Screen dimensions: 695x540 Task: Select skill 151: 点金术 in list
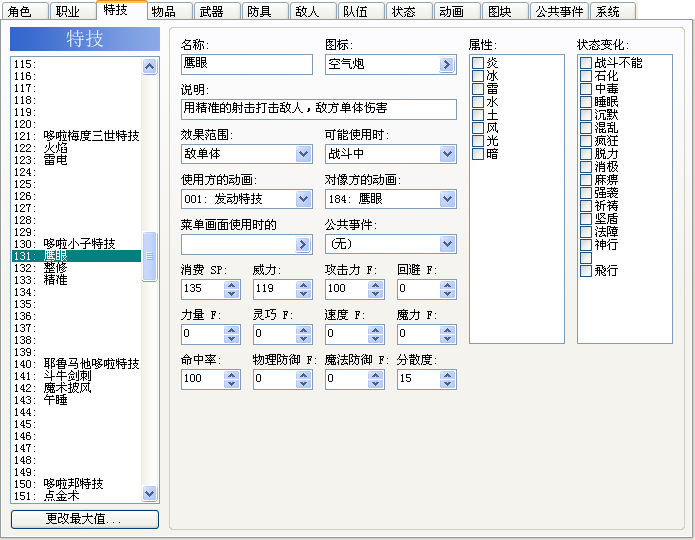pyautogui.click(x=76, y=496)
